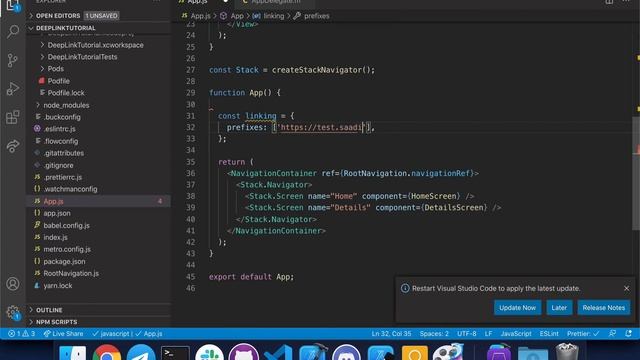Click the Ln 32, Col 35 status item
Image resolution: width=640 pixels, height=360 pixels.
click(391, 333)
